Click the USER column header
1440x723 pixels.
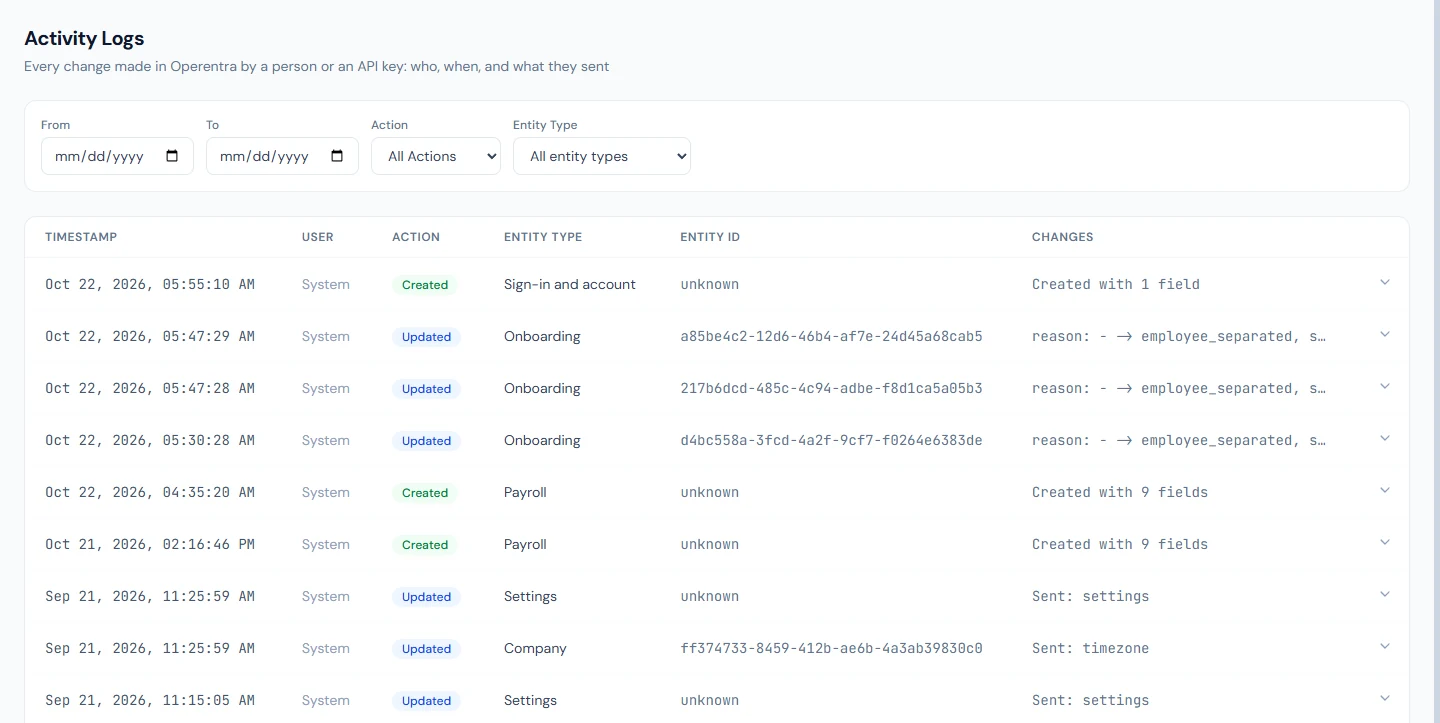click(x=318, y=237)
